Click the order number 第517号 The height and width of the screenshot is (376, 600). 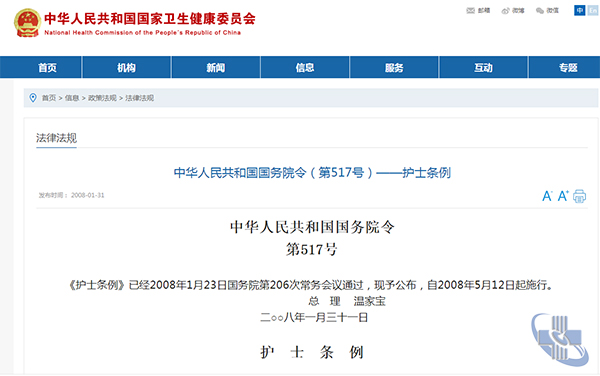tap(312, 249)
